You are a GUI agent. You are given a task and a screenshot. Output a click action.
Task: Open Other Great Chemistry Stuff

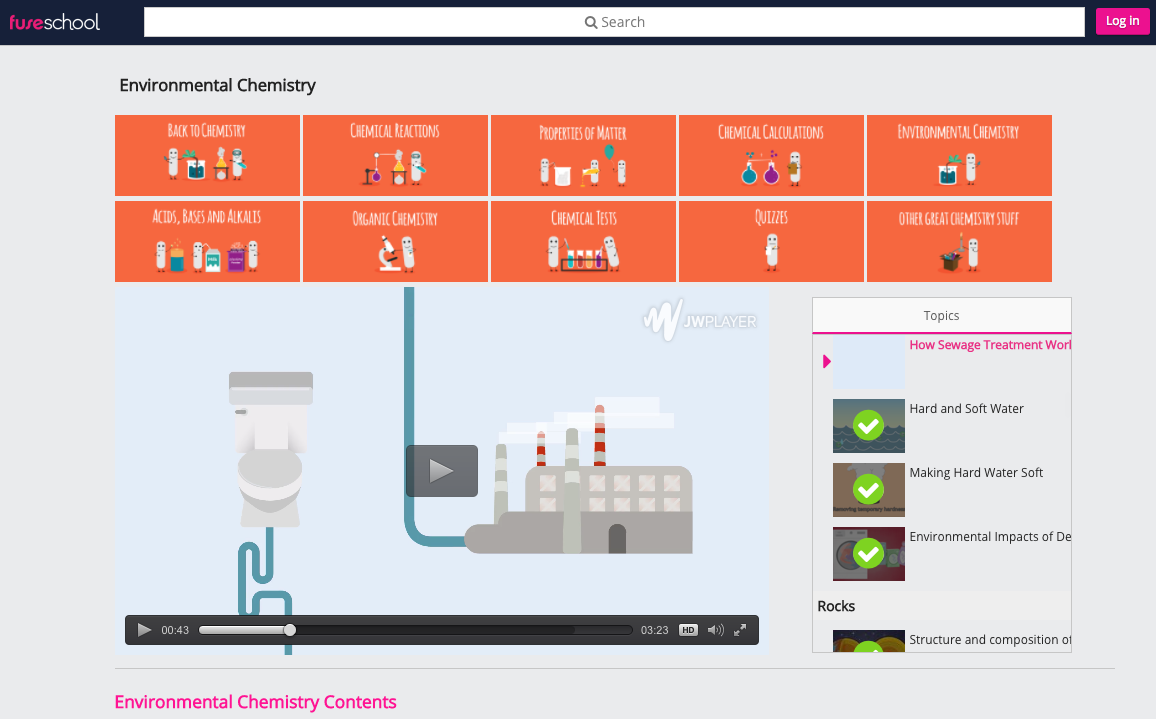coord(959,241)
